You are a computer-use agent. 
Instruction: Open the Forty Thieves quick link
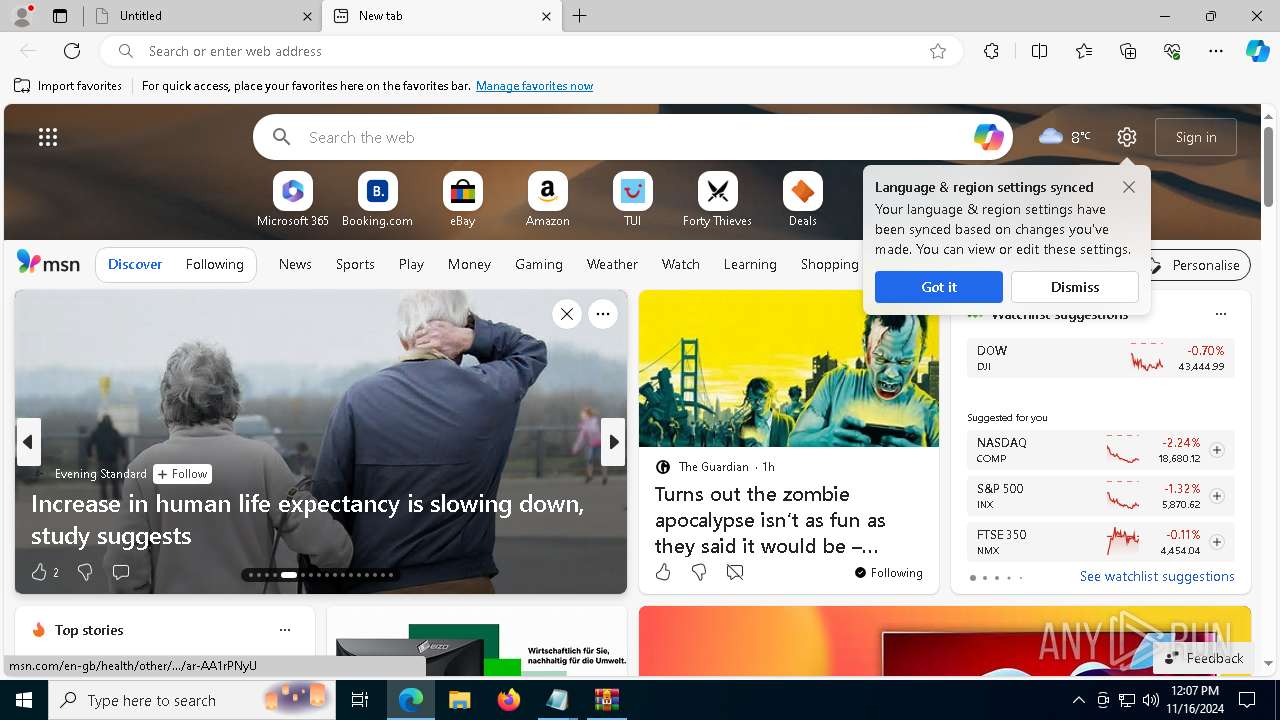tap(717, 200)
